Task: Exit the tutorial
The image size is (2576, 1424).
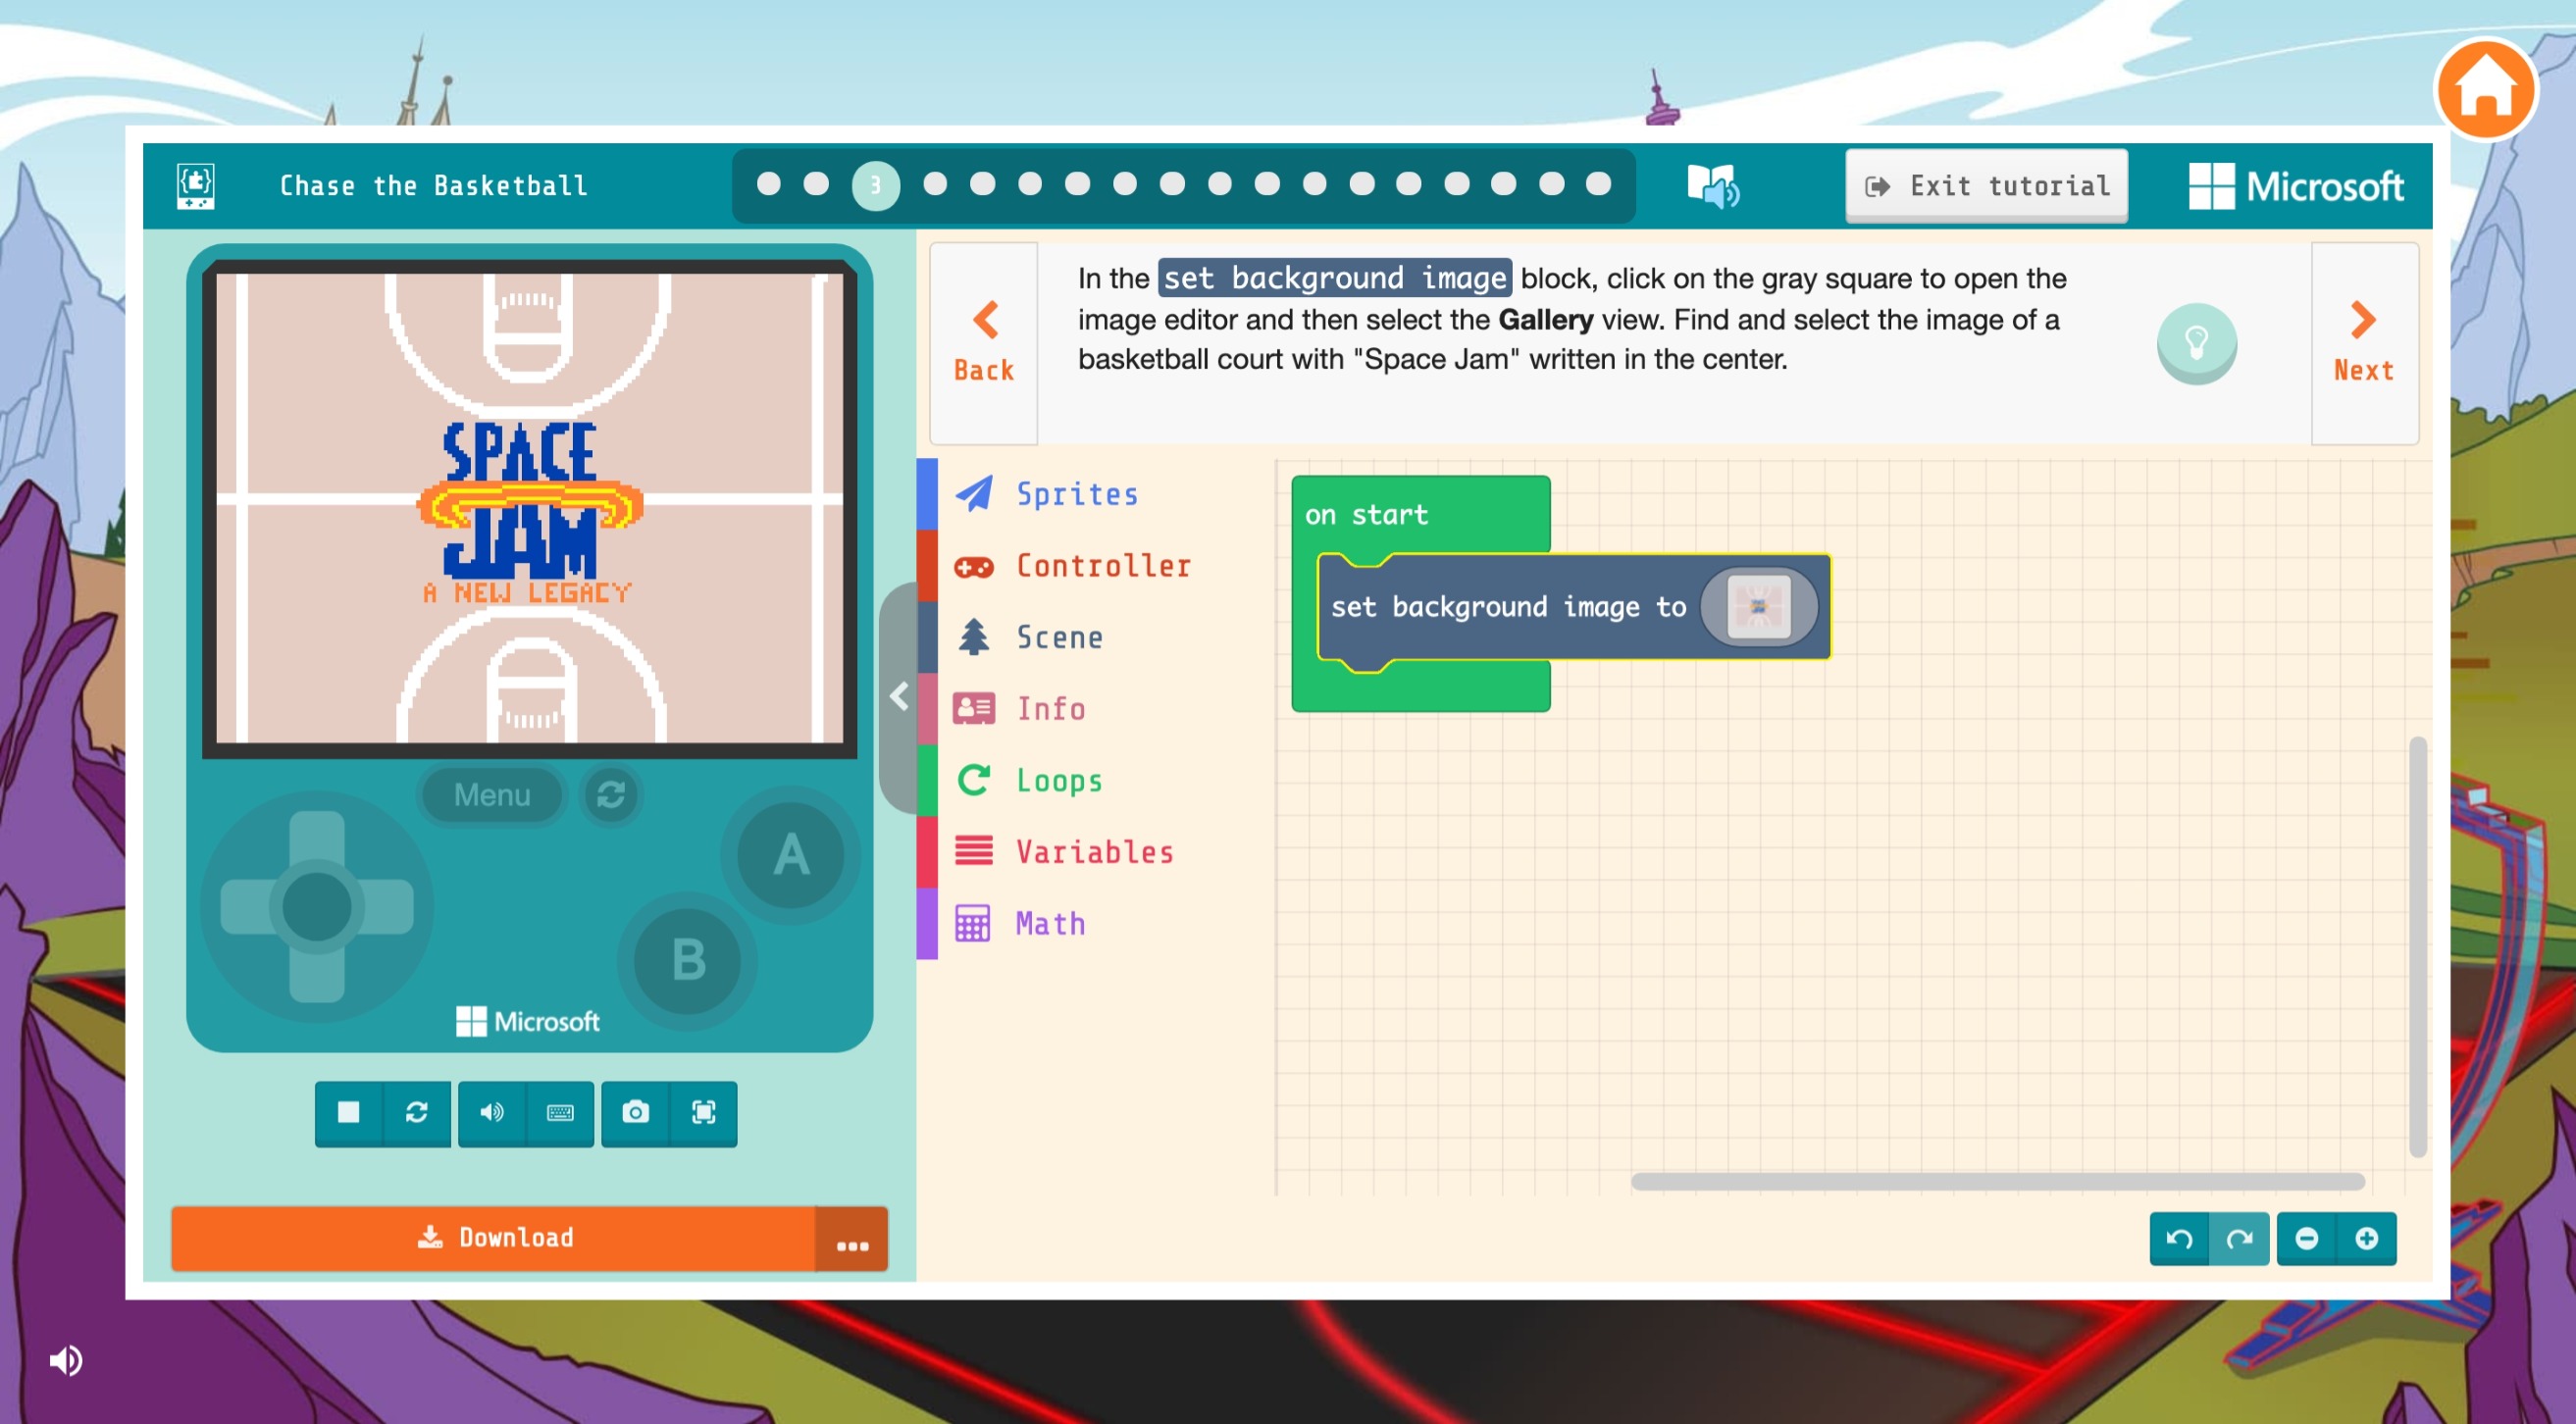Action: pyautogui.click(x=1986, y=186)
